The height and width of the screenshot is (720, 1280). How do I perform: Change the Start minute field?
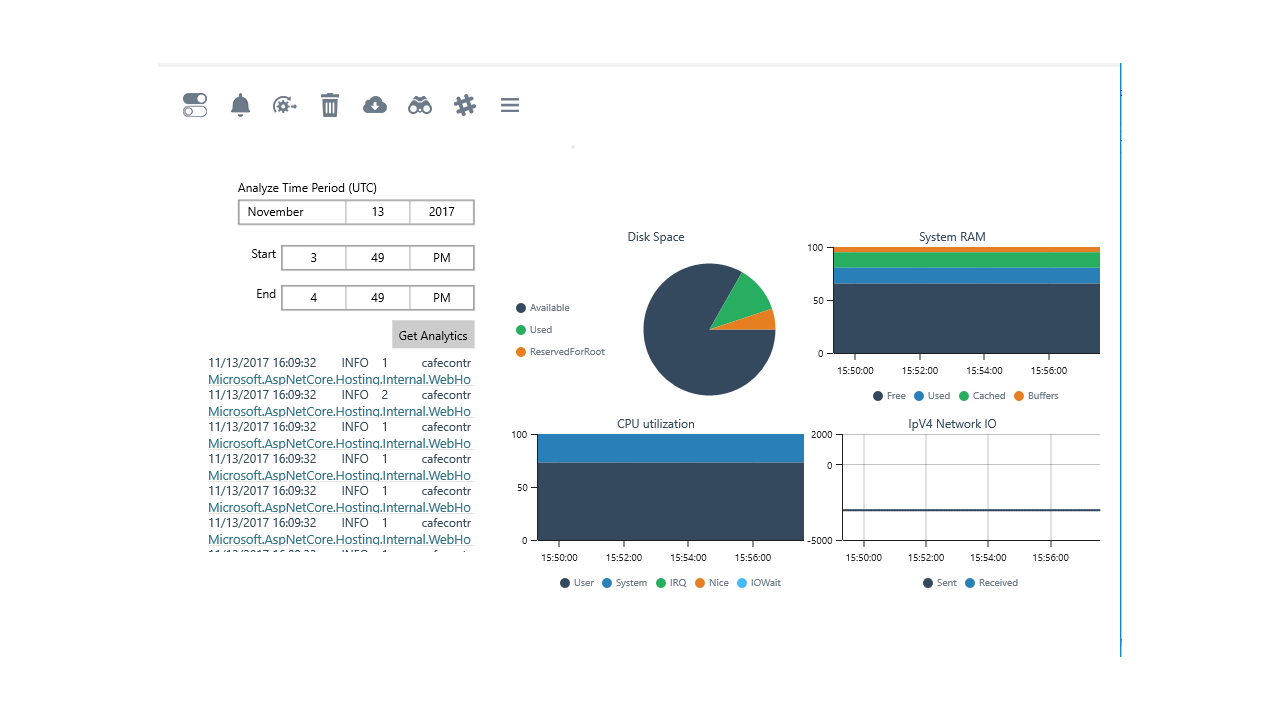tap(378, 258)
